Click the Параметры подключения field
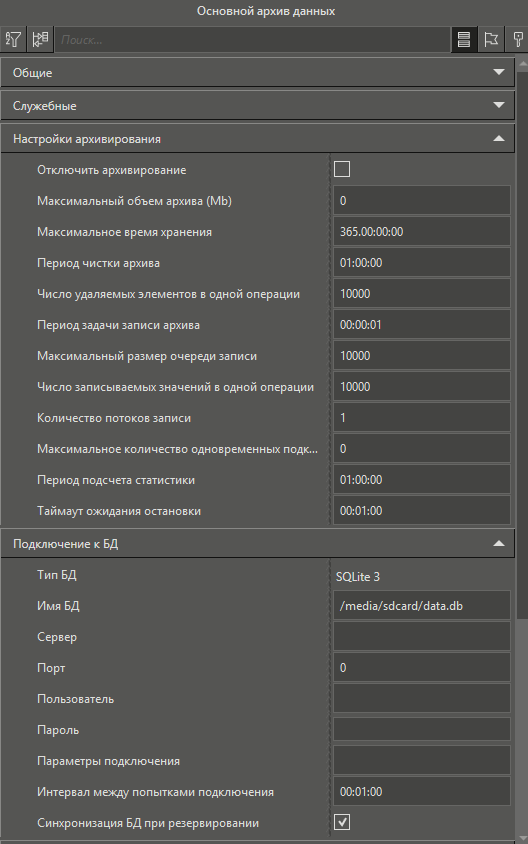This screenshot has height=844, width=528. 421,761
